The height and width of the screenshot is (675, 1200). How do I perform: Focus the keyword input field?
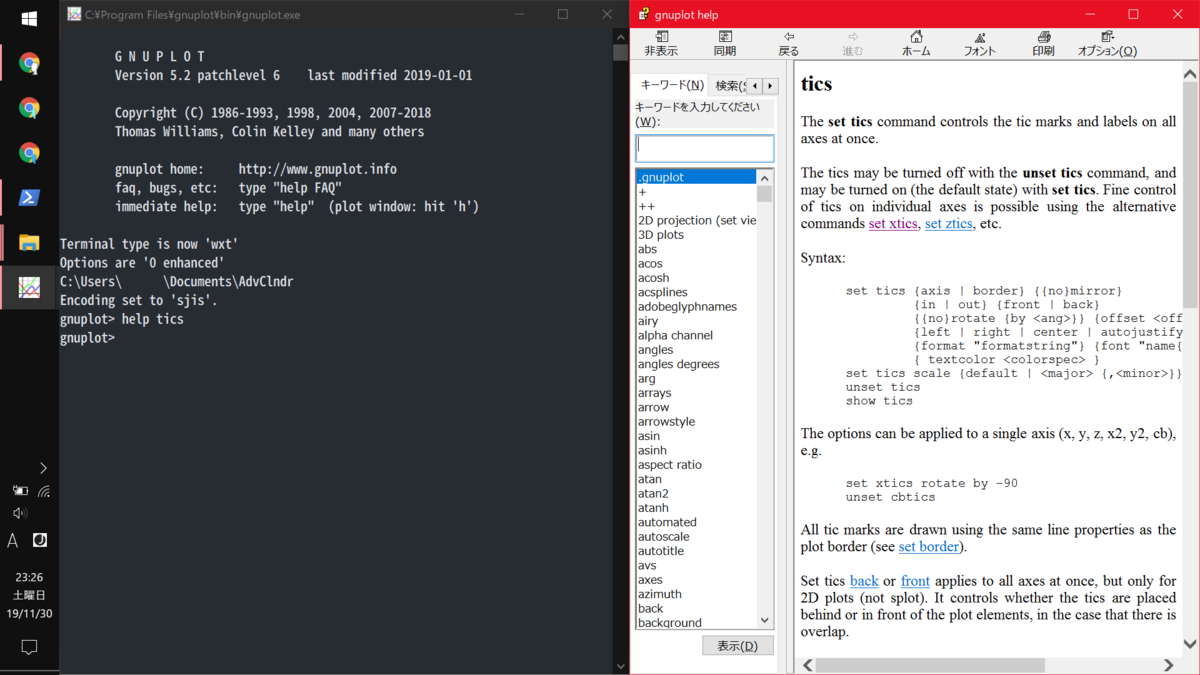(705, 149)
